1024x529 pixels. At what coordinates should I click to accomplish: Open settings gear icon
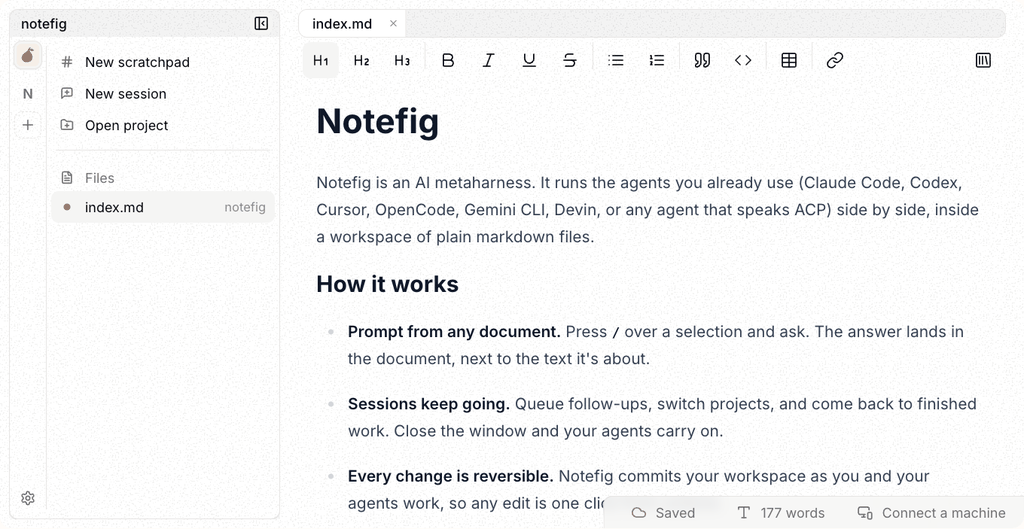pos(27,498)
